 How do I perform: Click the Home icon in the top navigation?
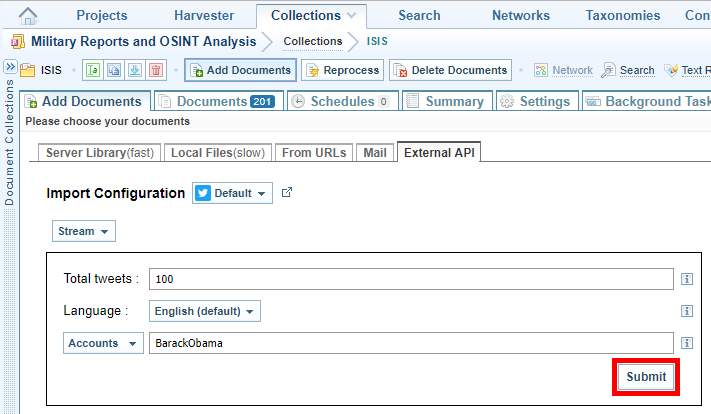tap(29, 16)
